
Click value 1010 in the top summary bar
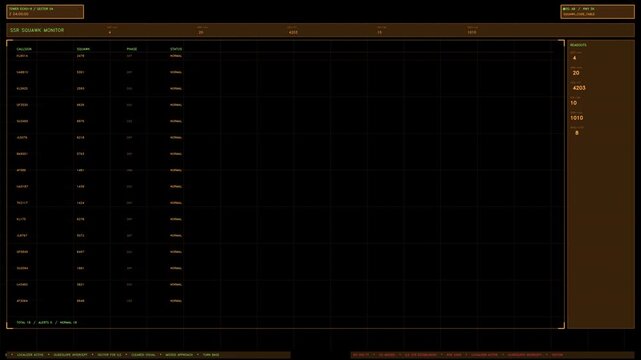click(472, 32)
